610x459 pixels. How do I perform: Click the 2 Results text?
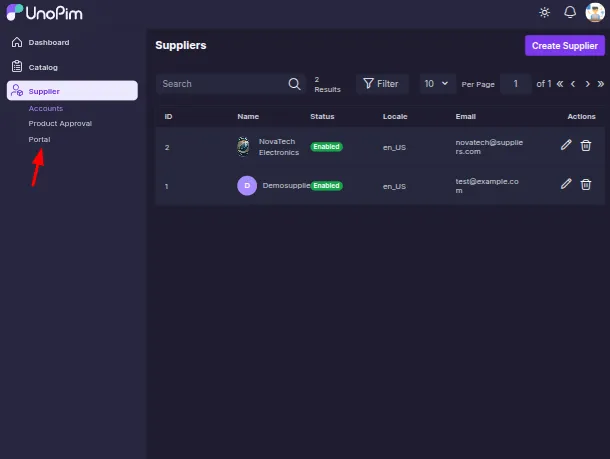tap(327, 84)
